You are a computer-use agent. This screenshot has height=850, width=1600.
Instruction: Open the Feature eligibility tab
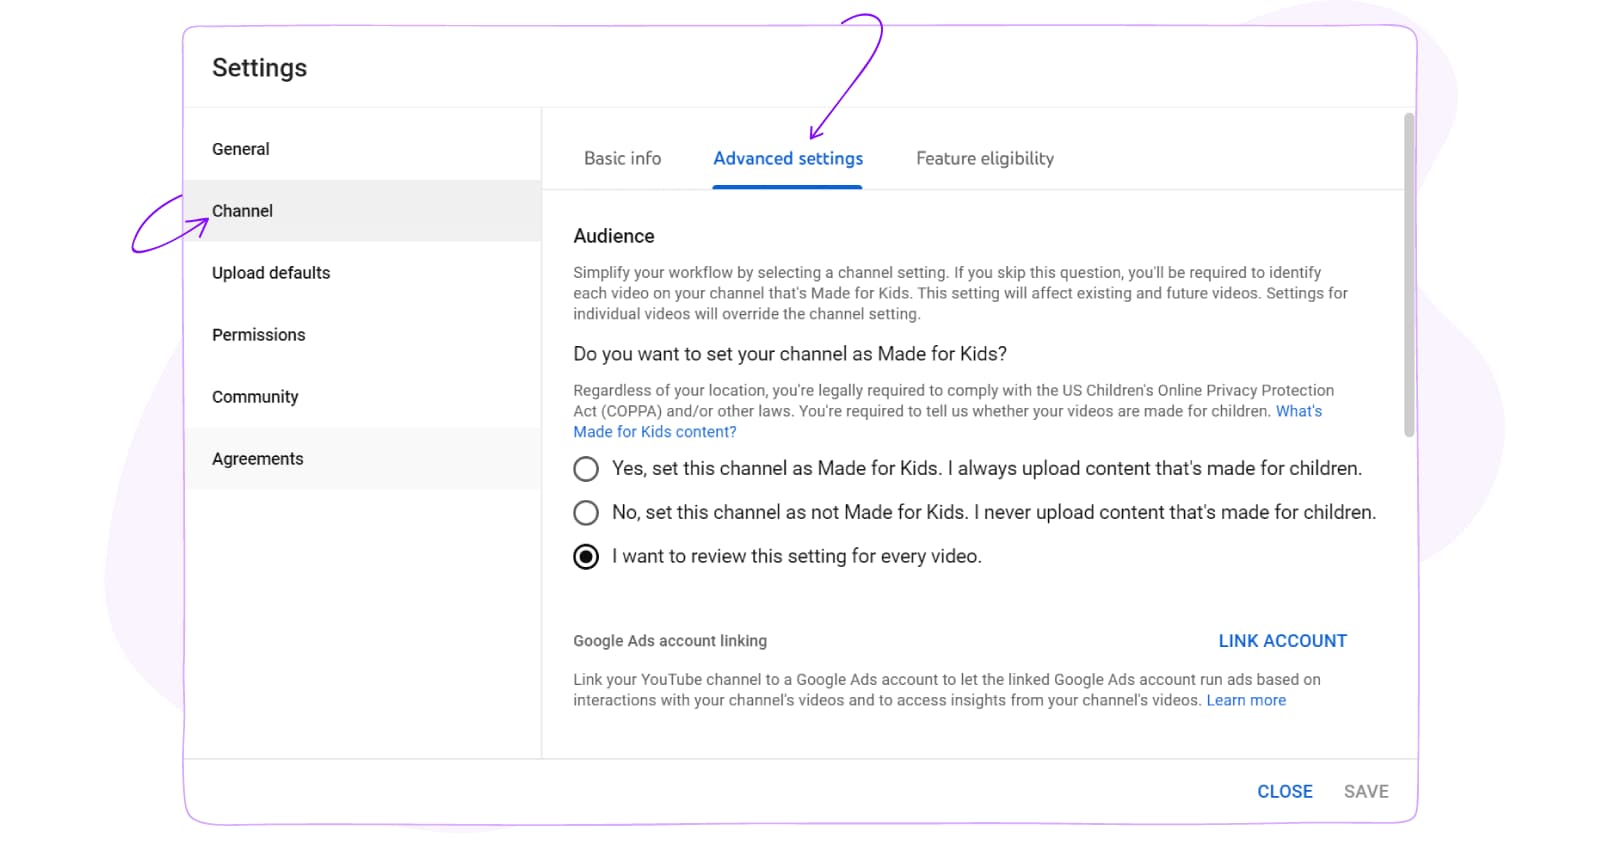[985, 158]
